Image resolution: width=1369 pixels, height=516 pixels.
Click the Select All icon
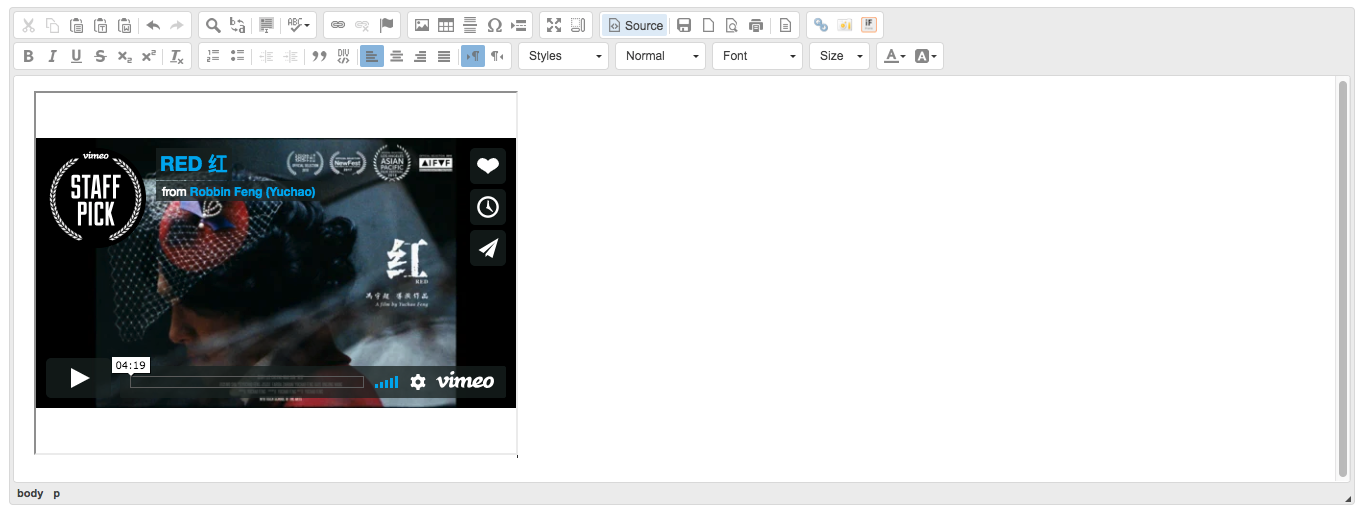[265, 25]
